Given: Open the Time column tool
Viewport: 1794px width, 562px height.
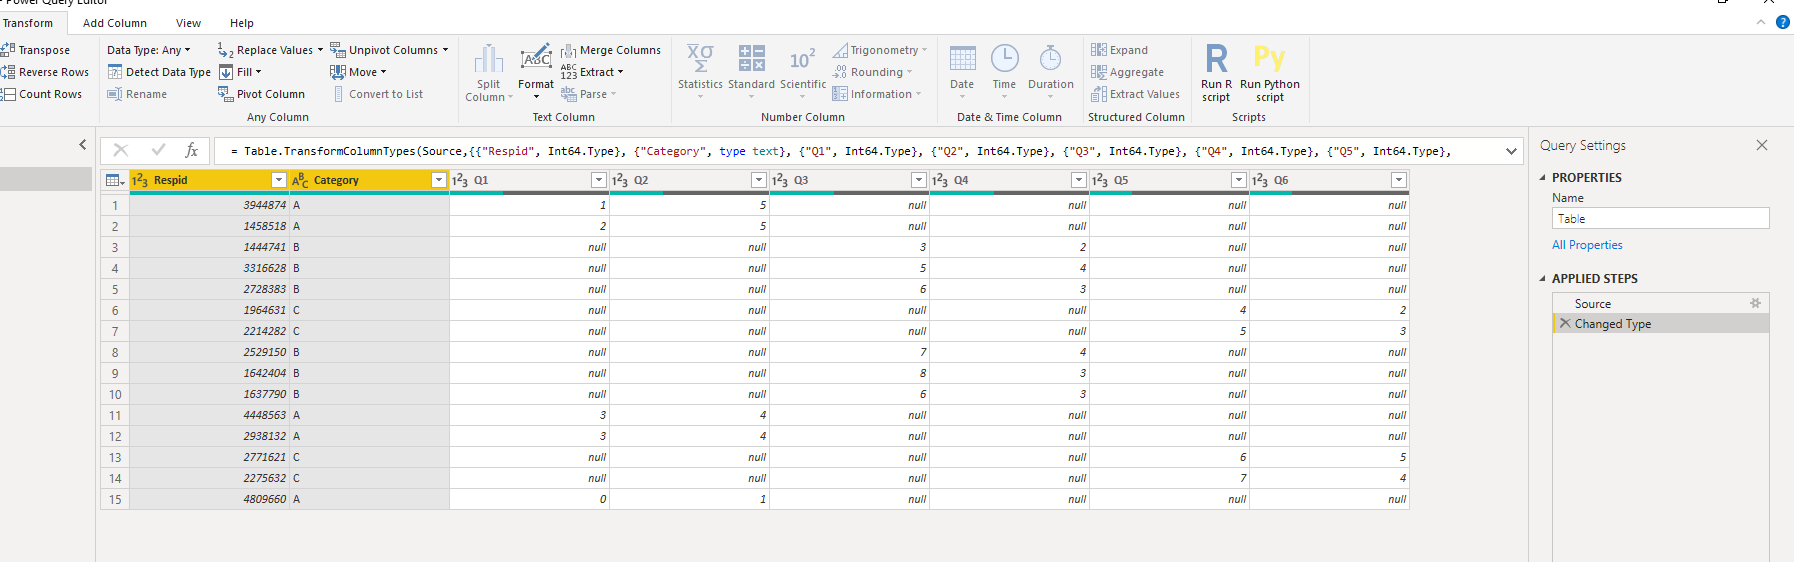Looking at the screenshot, I should click(x=1004, y=70).
